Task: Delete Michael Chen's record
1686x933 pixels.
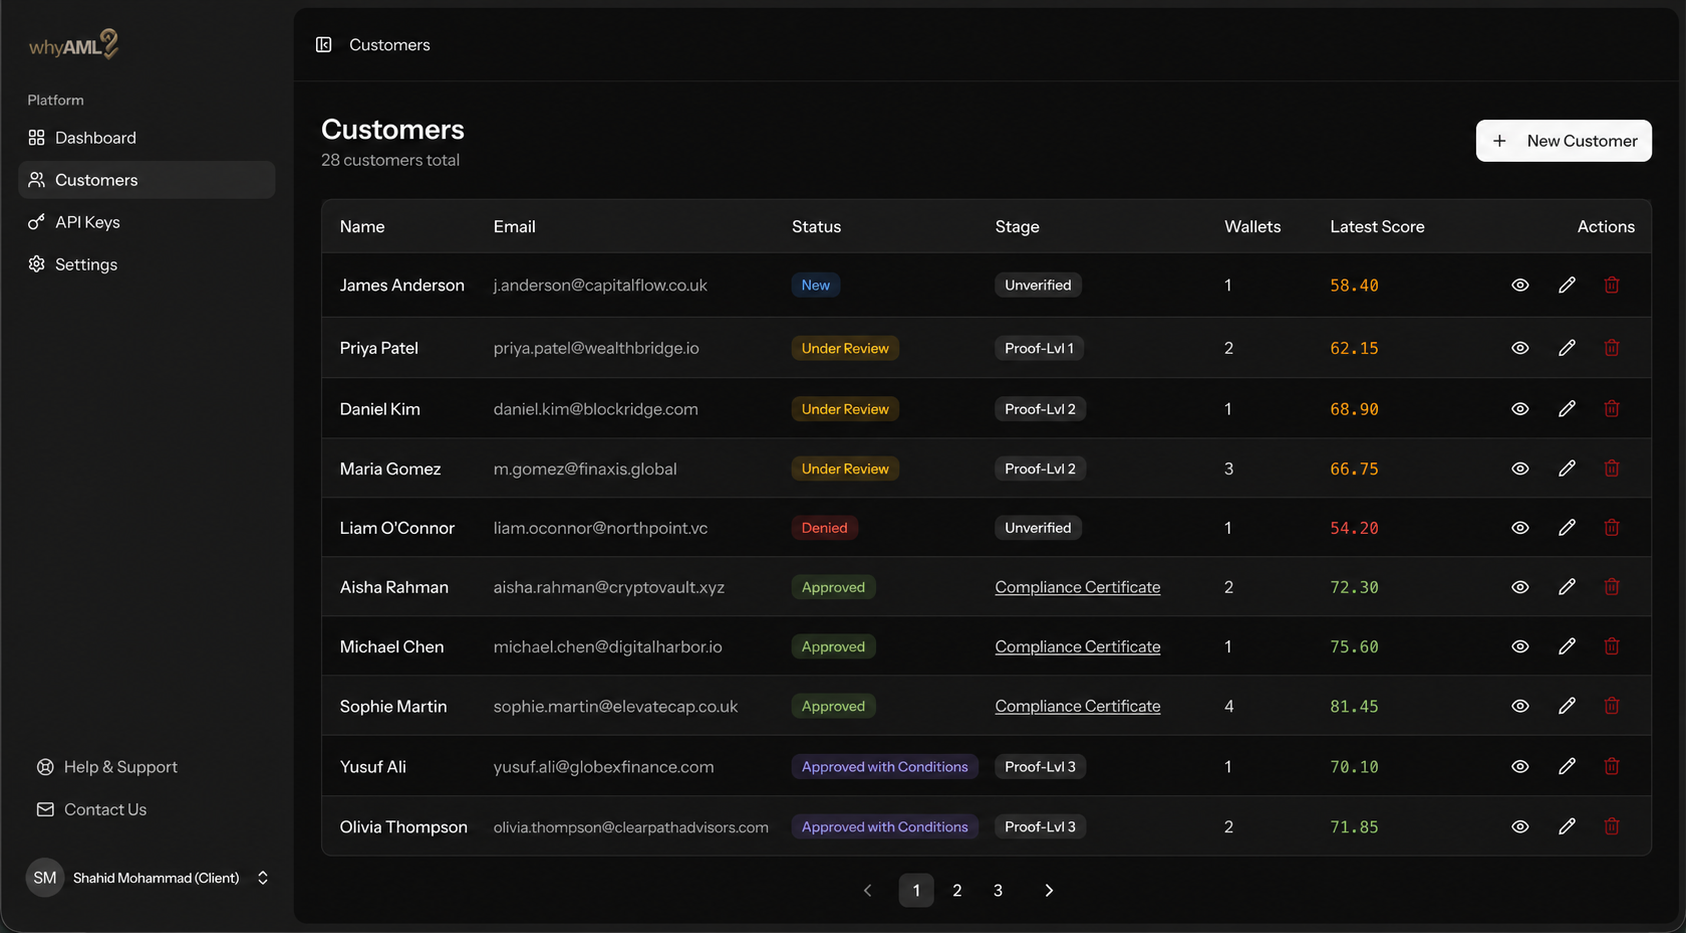Action: 1612,646
